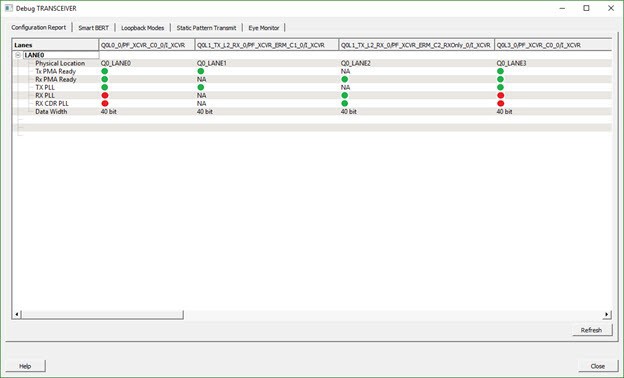Click the Help button
The image size is (624, 378).
click(25, 366)
